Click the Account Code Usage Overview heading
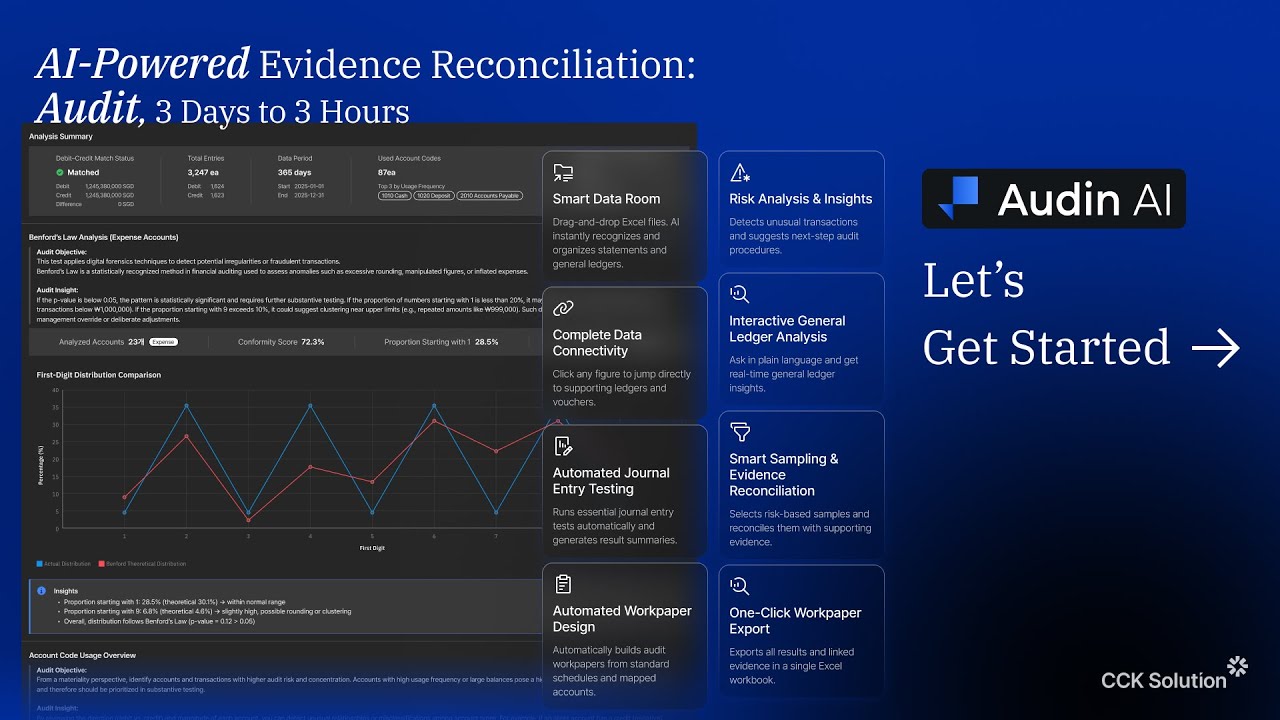The image size is (1280, 720). point(83,655)
